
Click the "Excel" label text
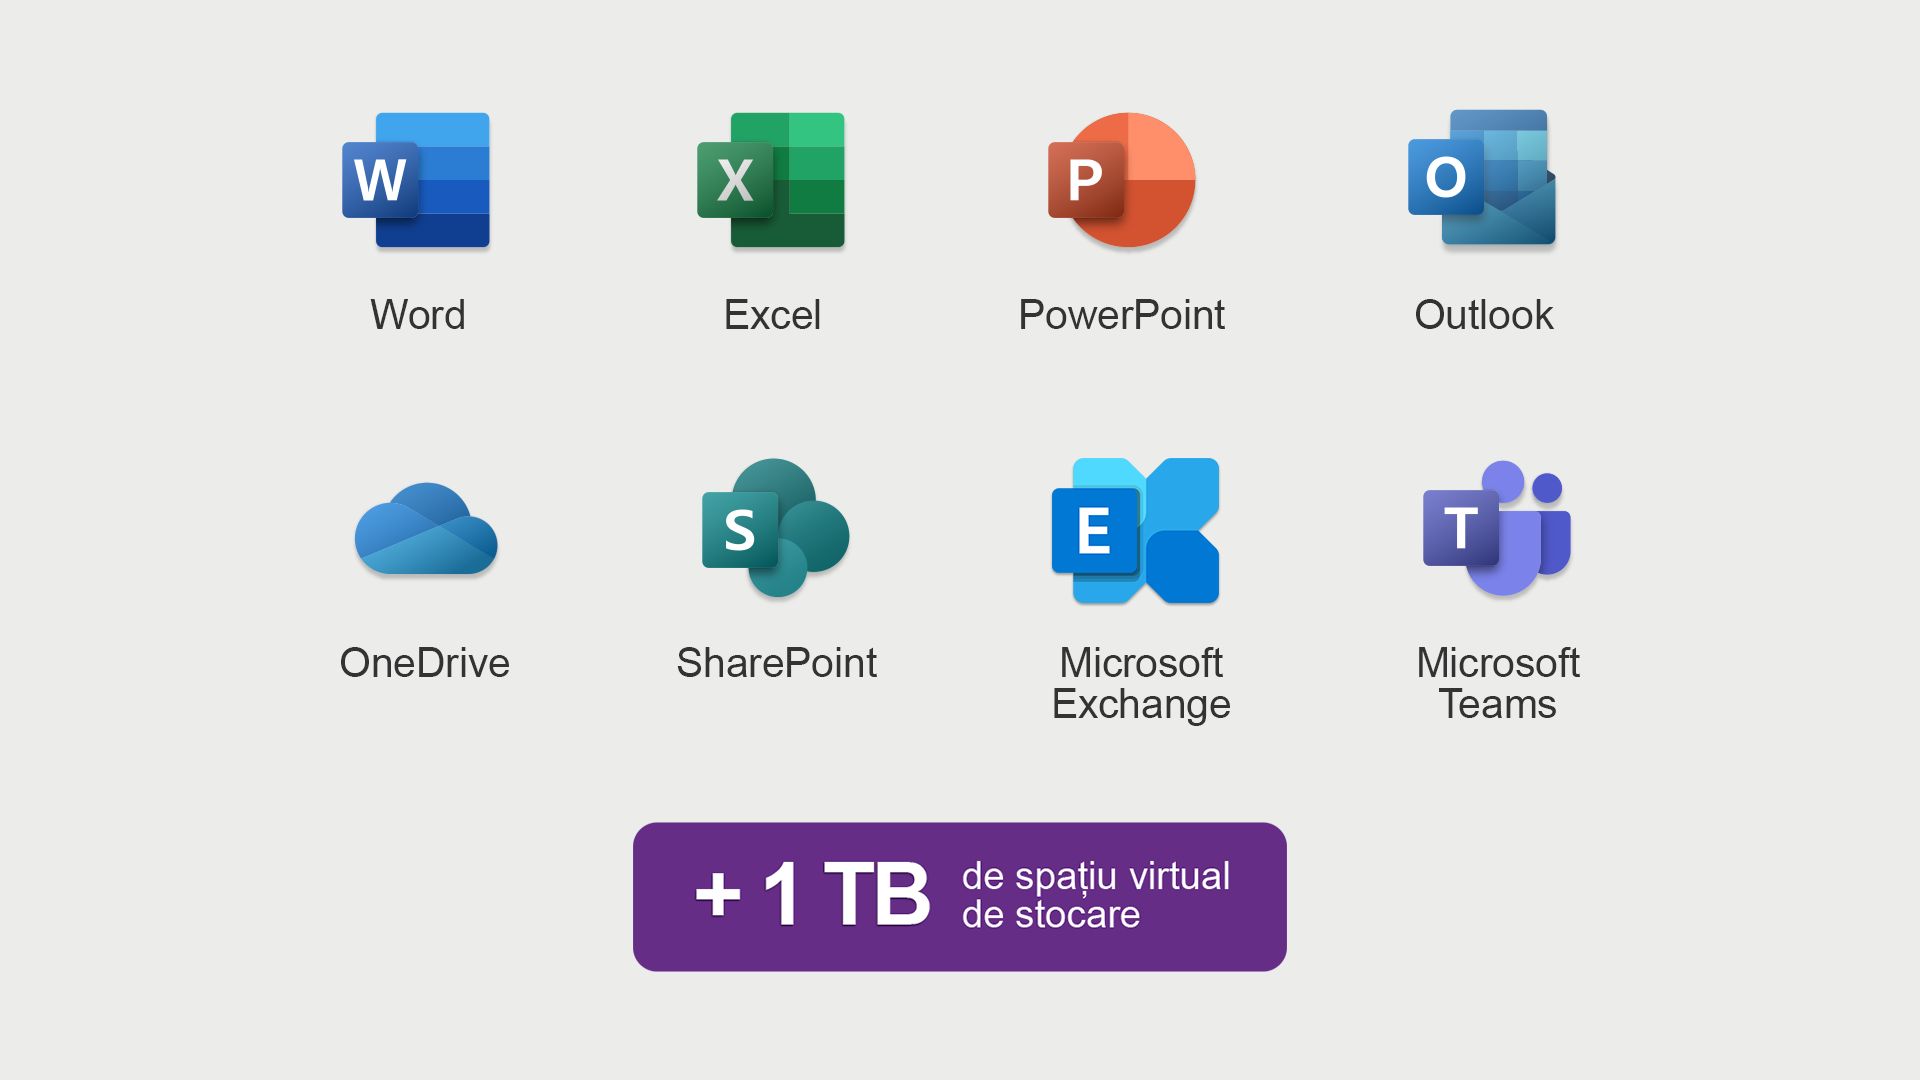click(772, 315)
